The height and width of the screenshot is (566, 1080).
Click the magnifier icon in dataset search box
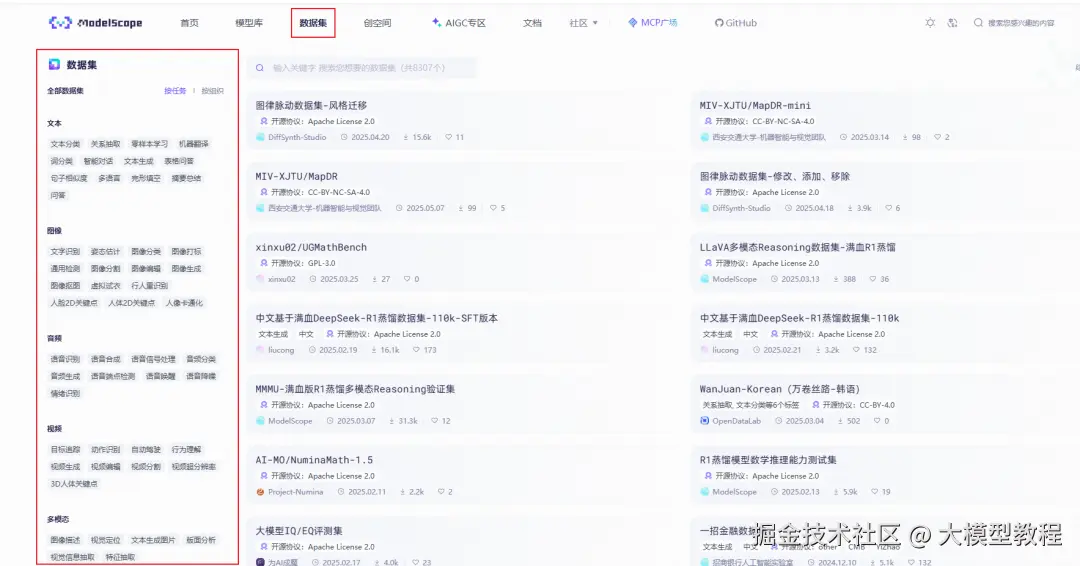click(x=260, y=67)
